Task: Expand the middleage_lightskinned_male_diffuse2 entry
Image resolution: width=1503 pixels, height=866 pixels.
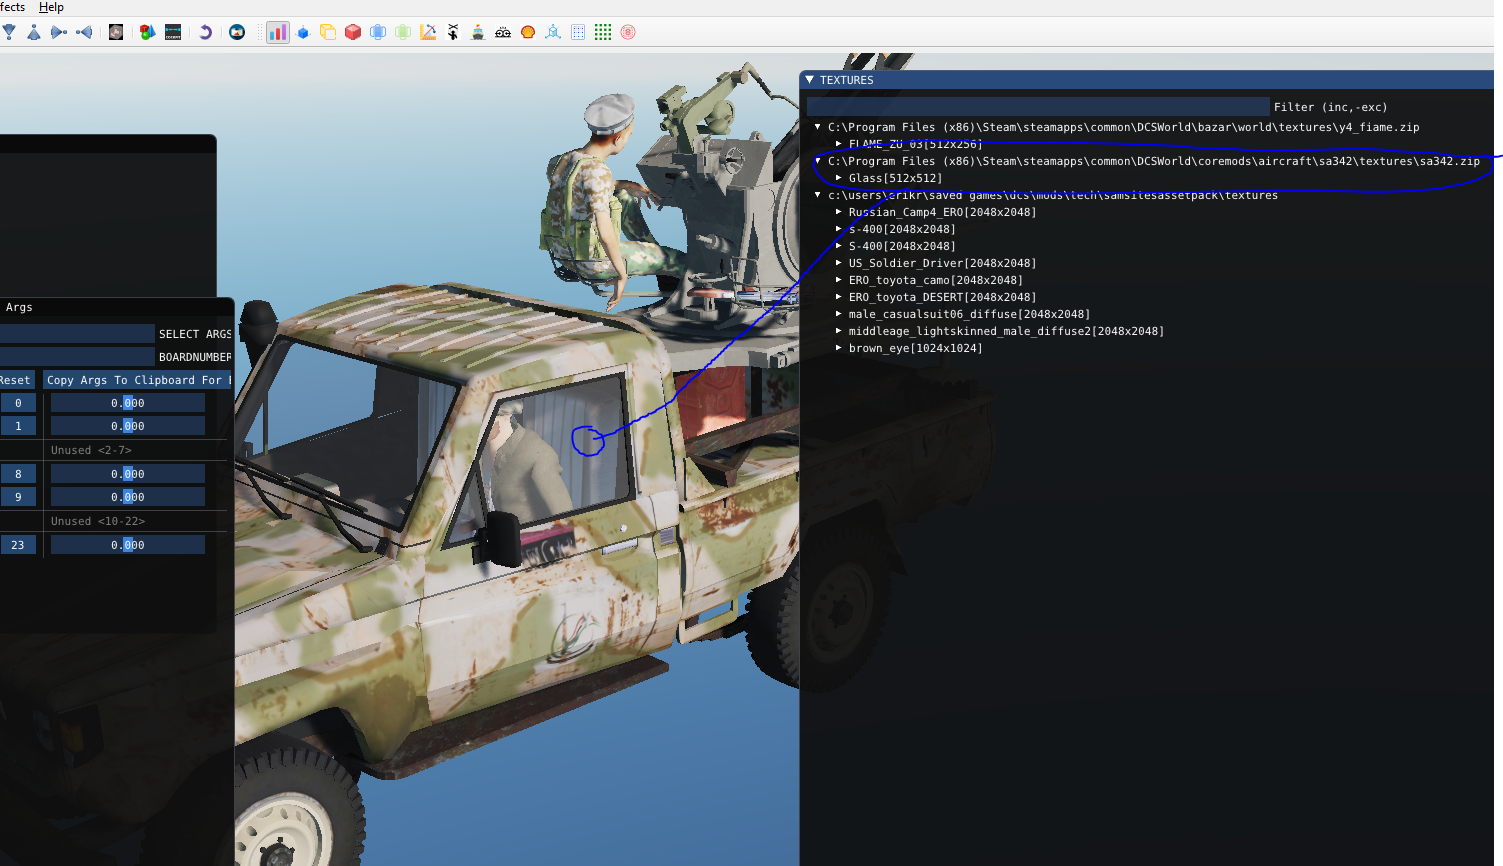Action: [x=839, y=331]
